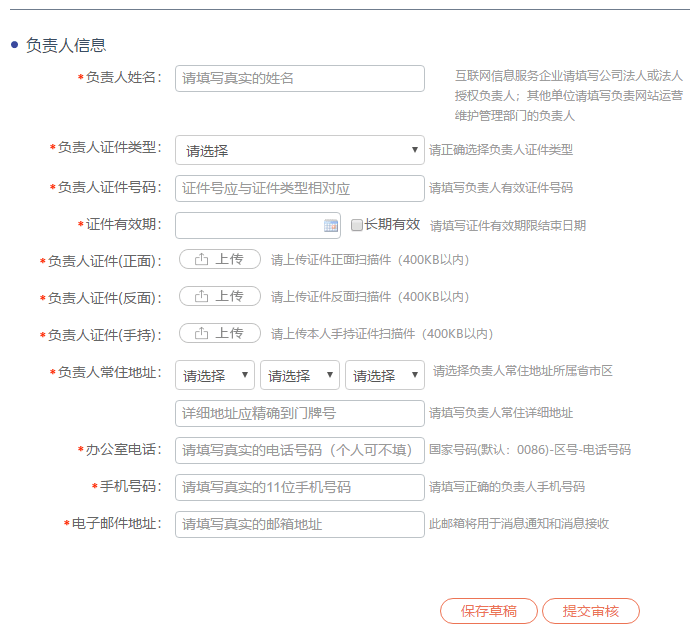Click upload icon for 负责人证件(手持)
This screenshot has width=700, height=636.
pos(202,333)
